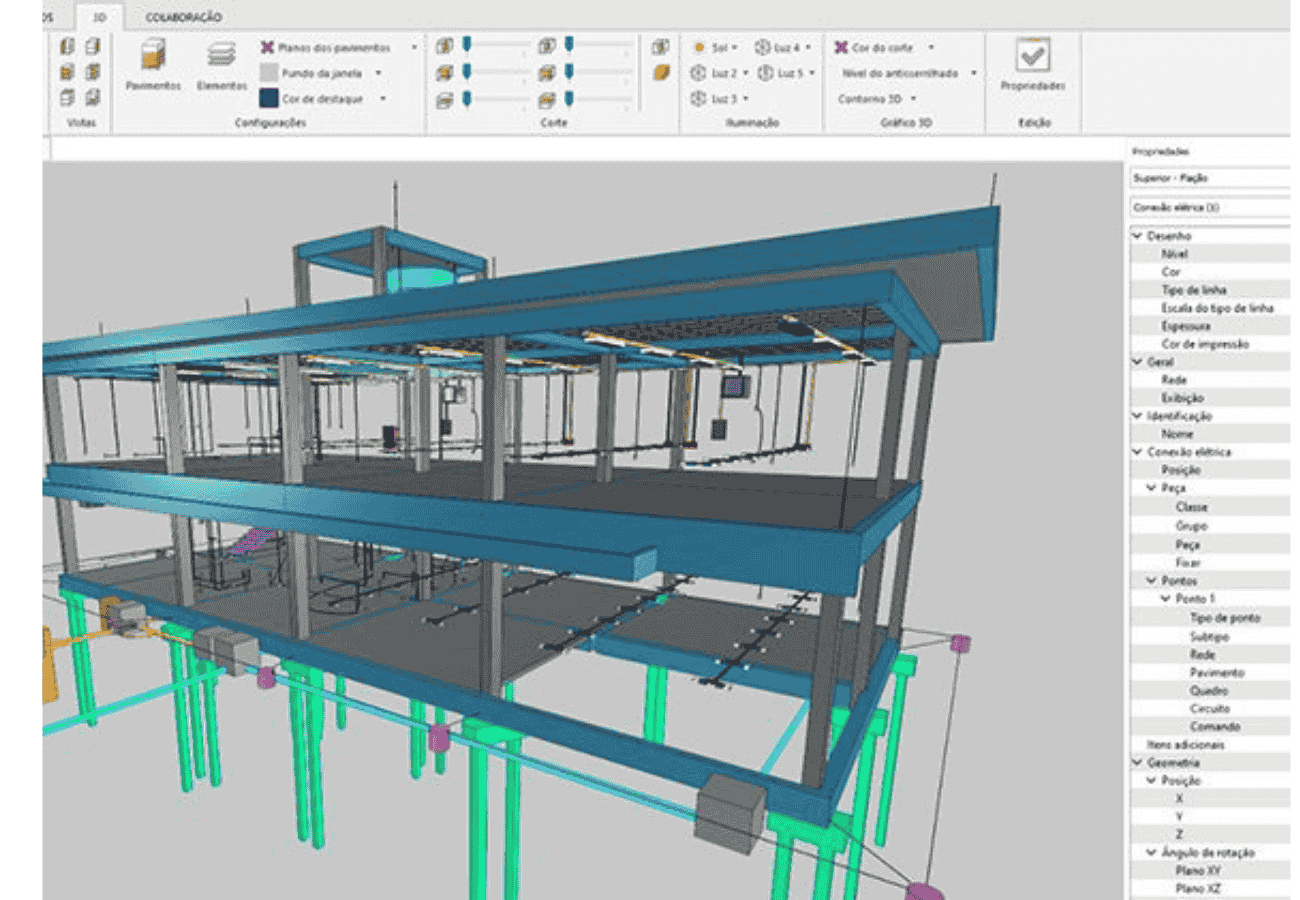Viewport: 1300px width, 900px height.
Task: Open the Pavimentos tool
Action: (x=153, y=66)
